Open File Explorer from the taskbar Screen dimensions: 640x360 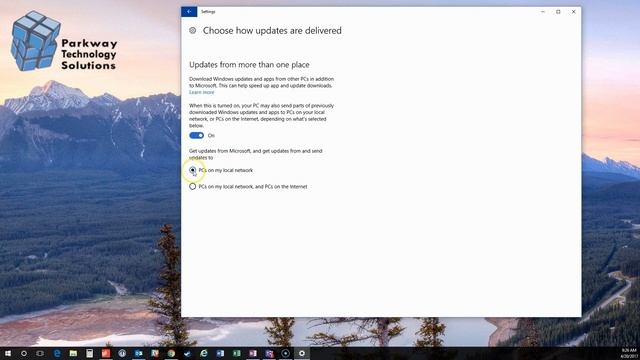(x=73, y=353)
